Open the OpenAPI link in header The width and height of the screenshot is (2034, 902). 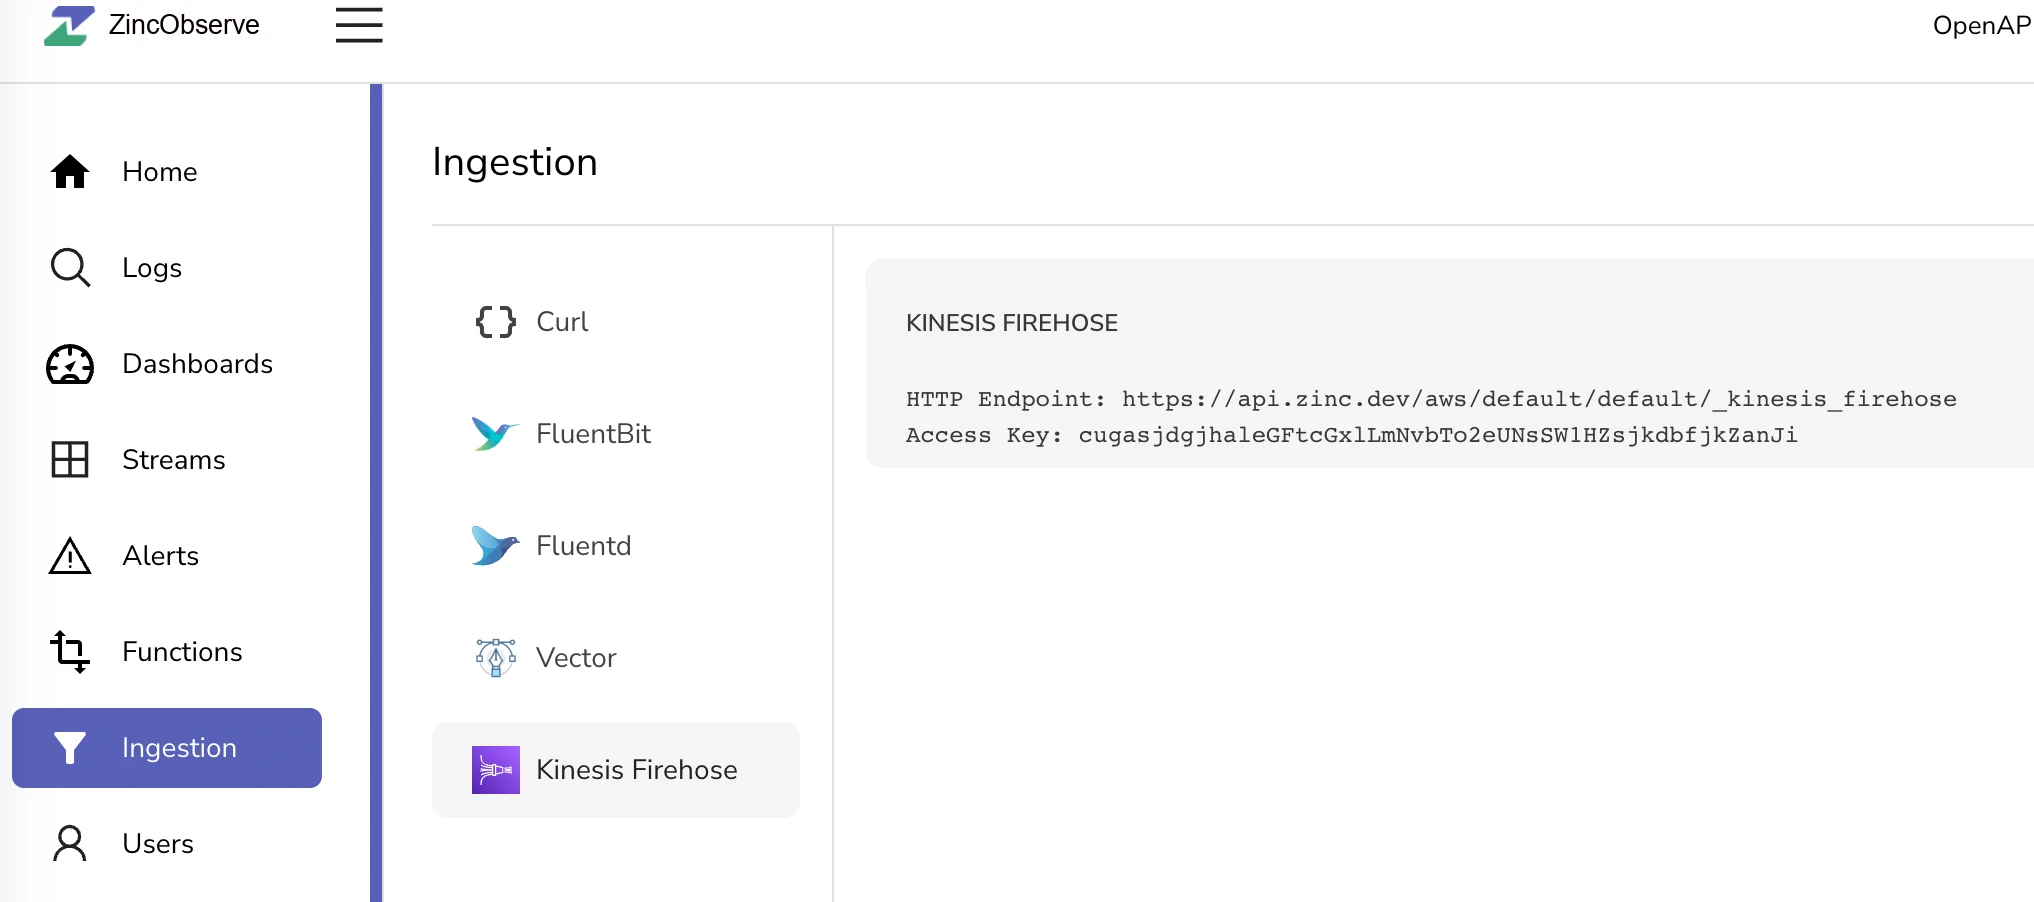coord(1981,25)
